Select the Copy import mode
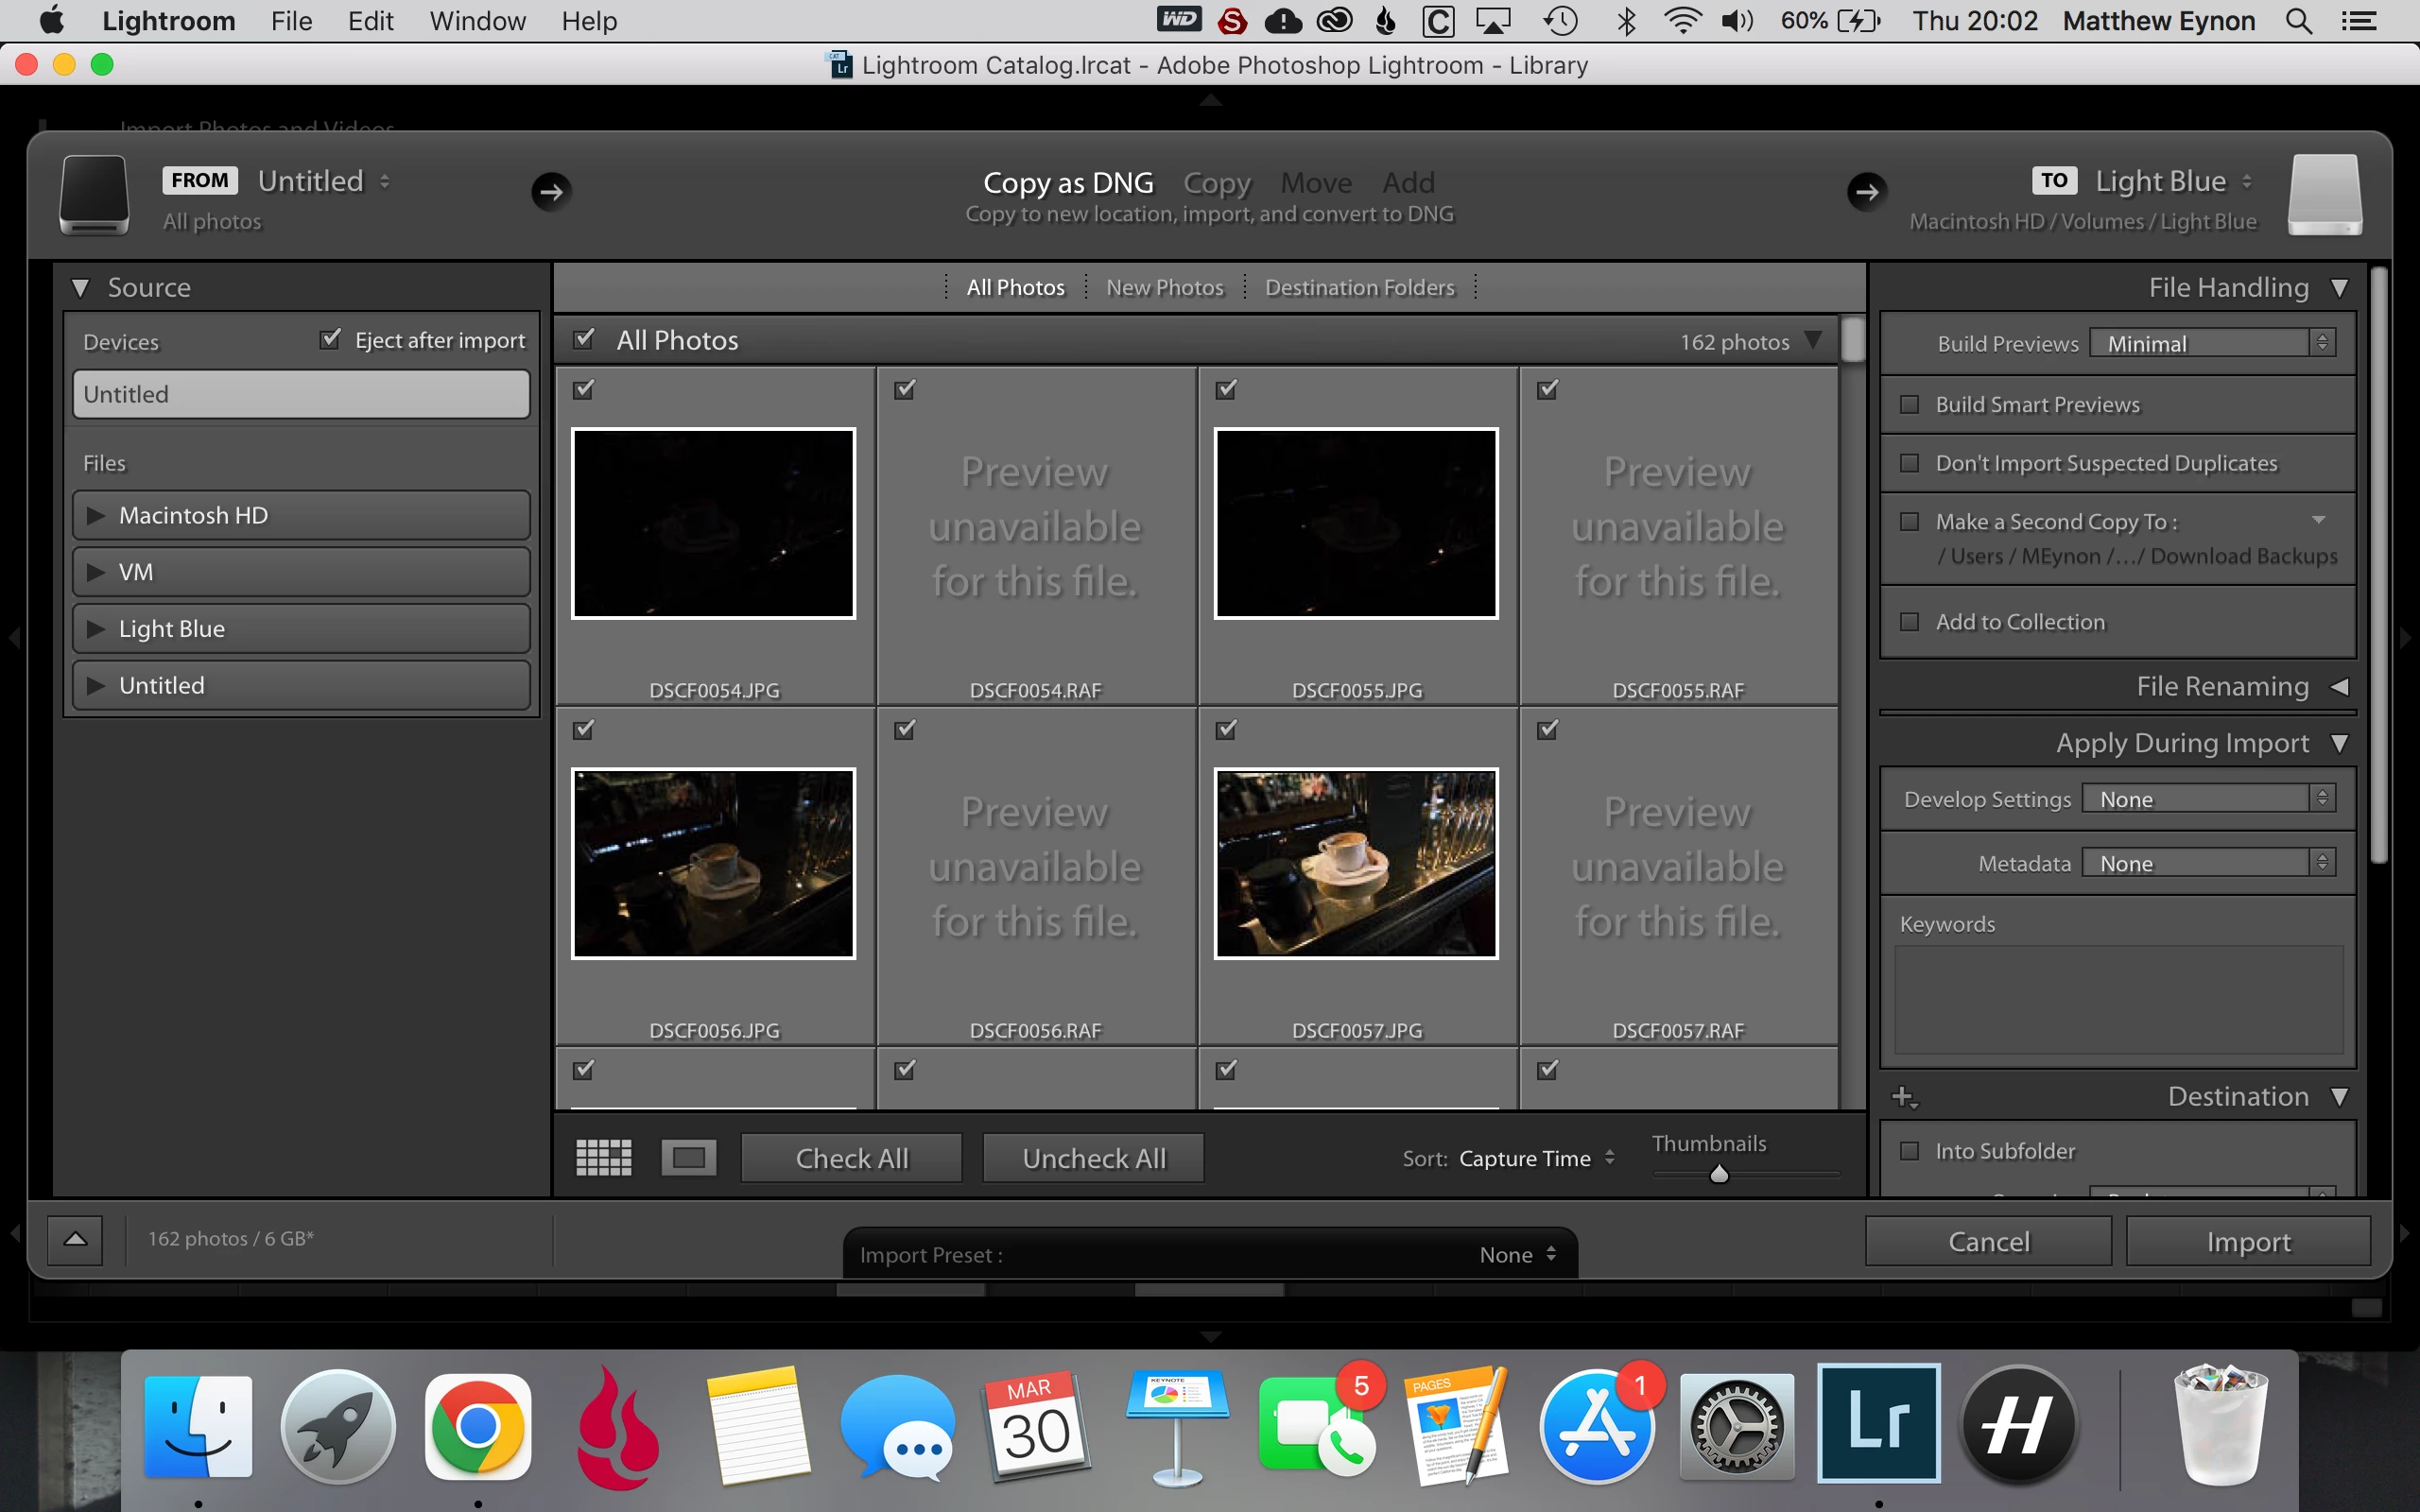 click(x=1216, y=183)
